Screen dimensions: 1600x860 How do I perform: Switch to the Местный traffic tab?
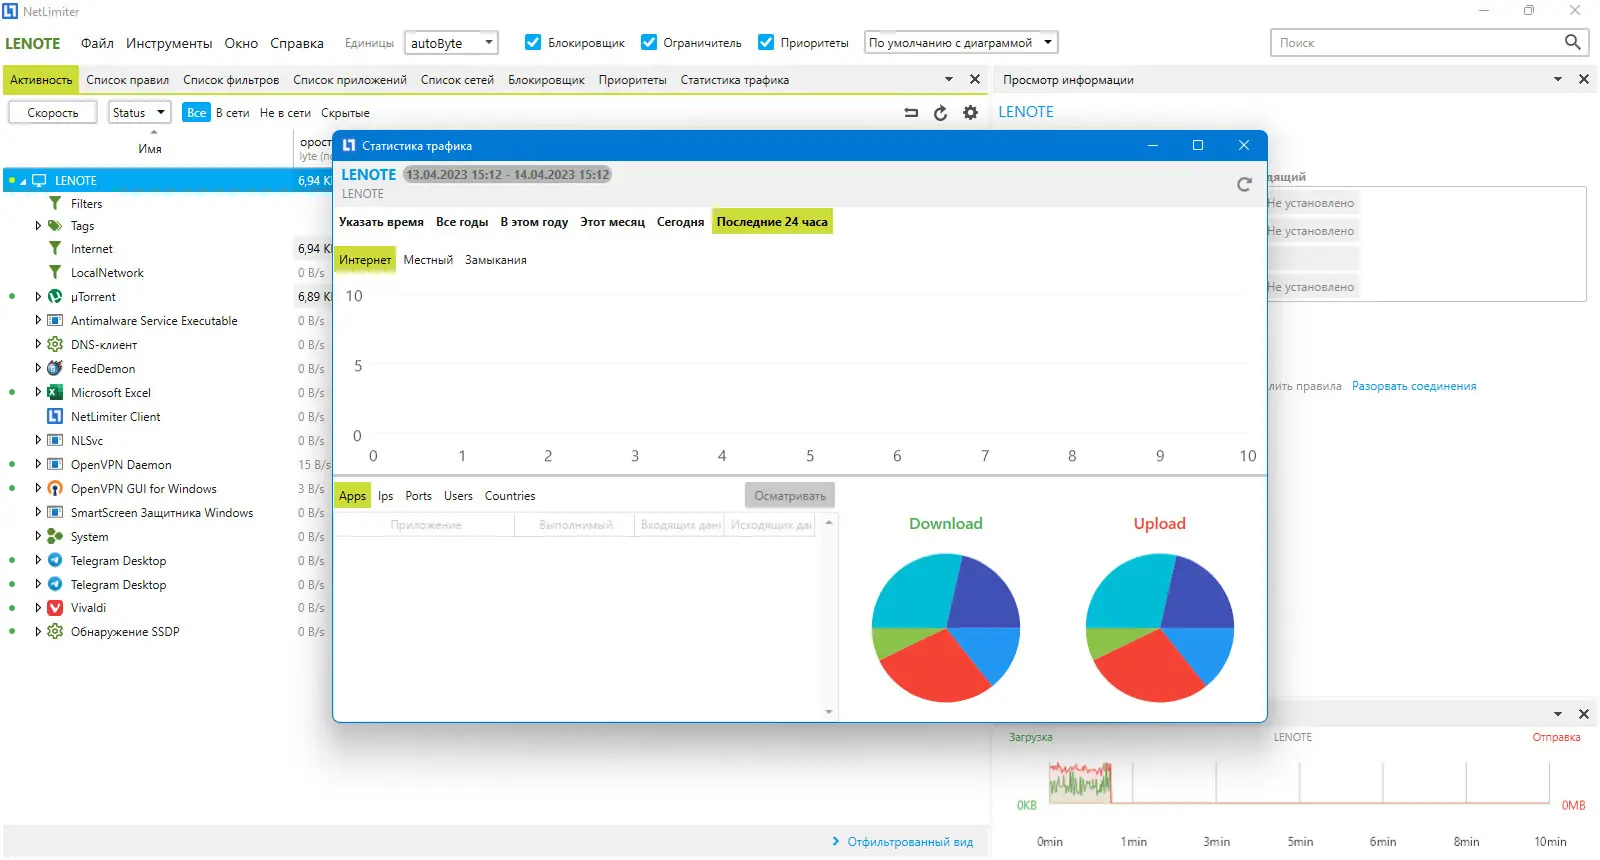click(428, 260)
